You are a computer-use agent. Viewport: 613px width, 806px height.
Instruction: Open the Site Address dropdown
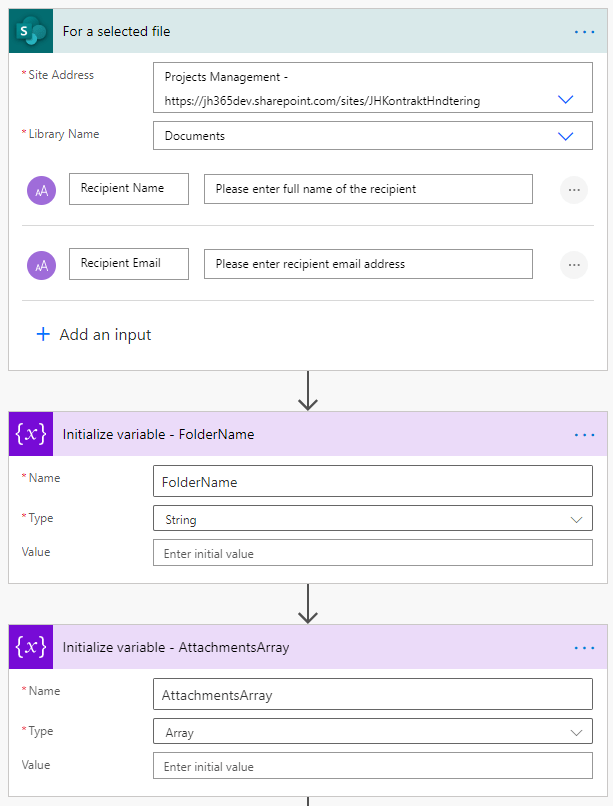pos(566,99)
